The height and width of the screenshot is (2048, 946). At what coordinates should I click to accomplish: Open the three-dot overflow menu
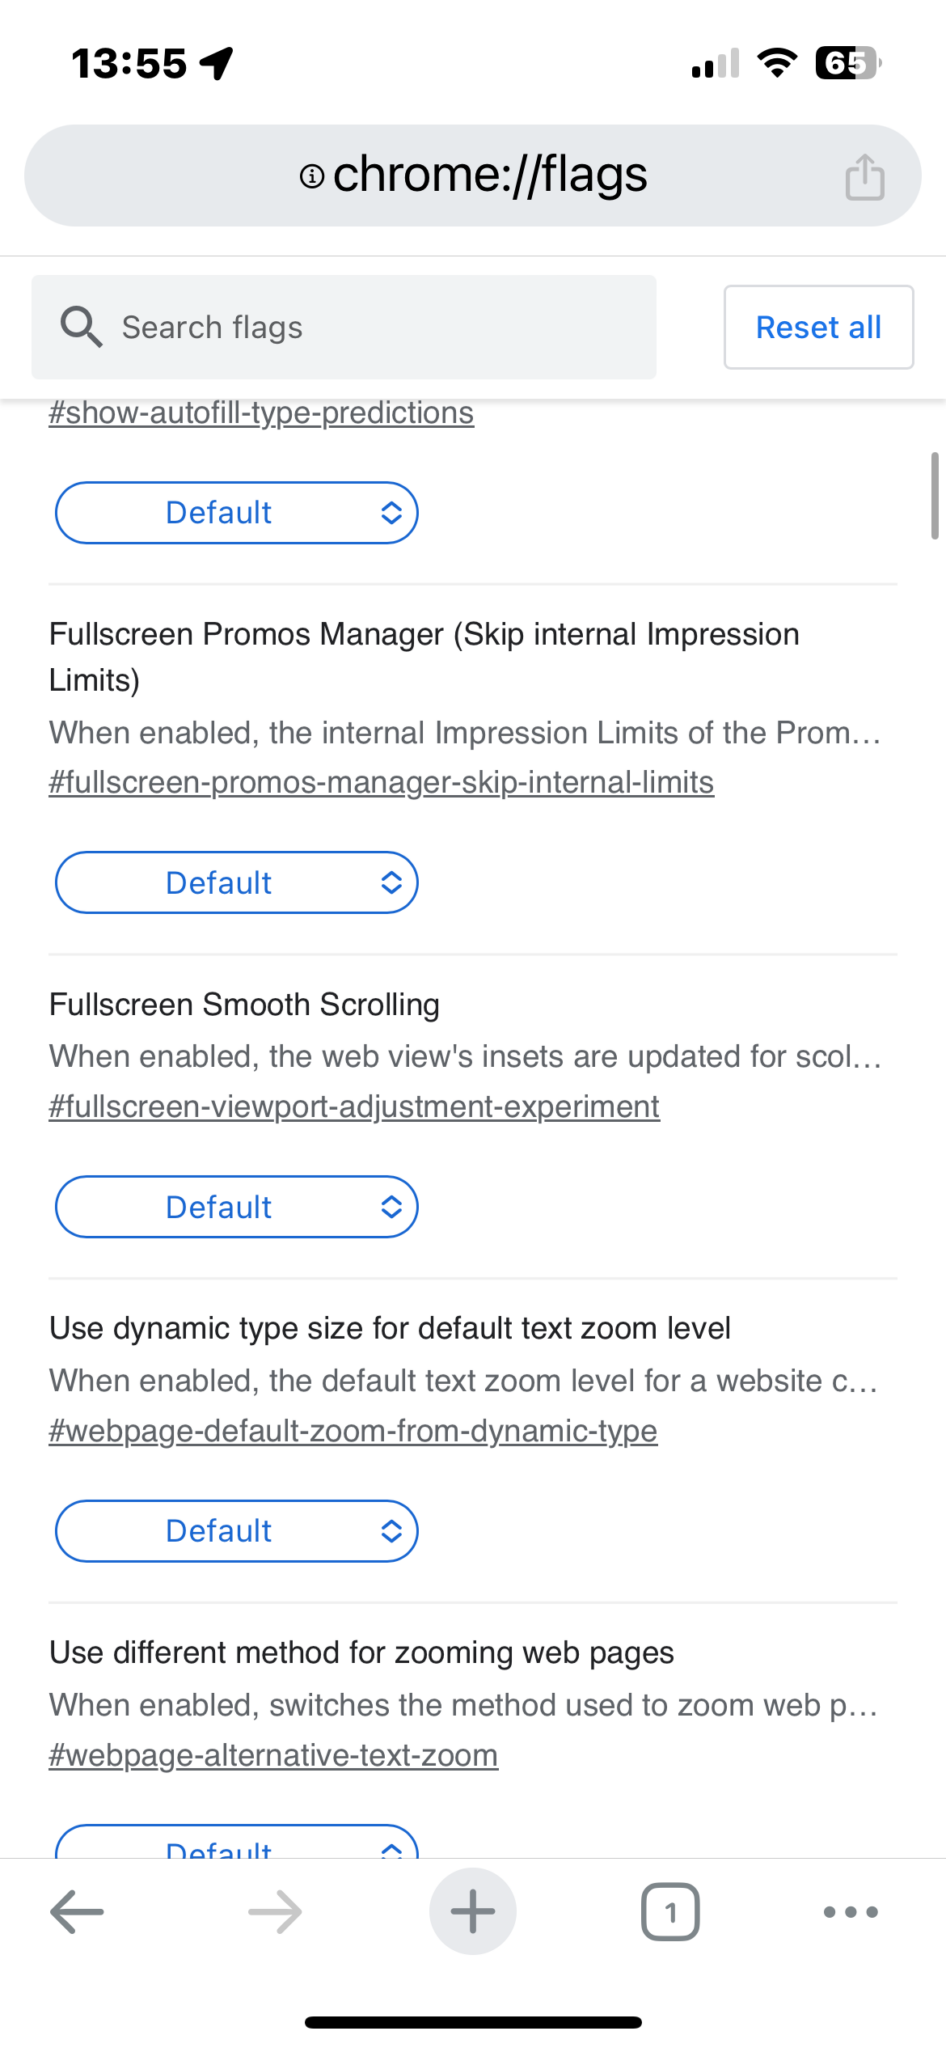tap(849, 1911)
